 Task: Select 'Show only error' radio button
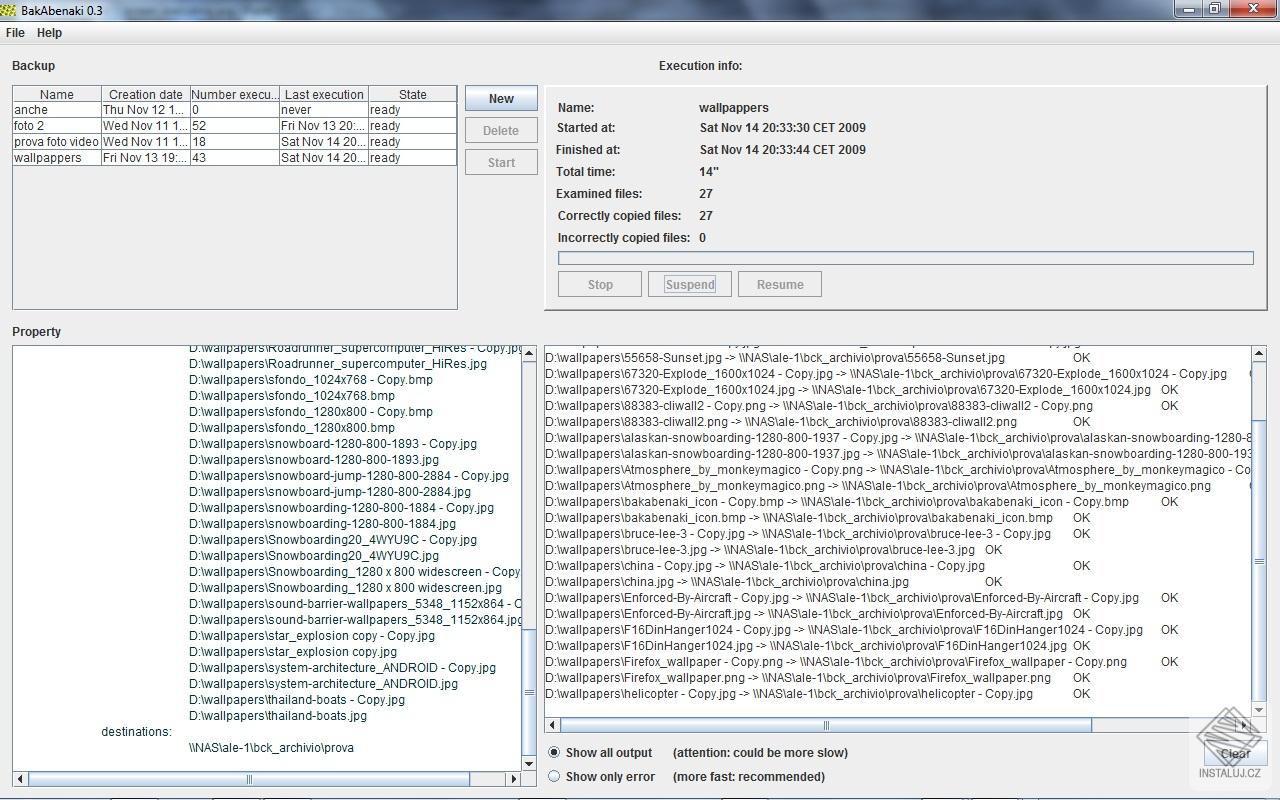click(555, 776)
